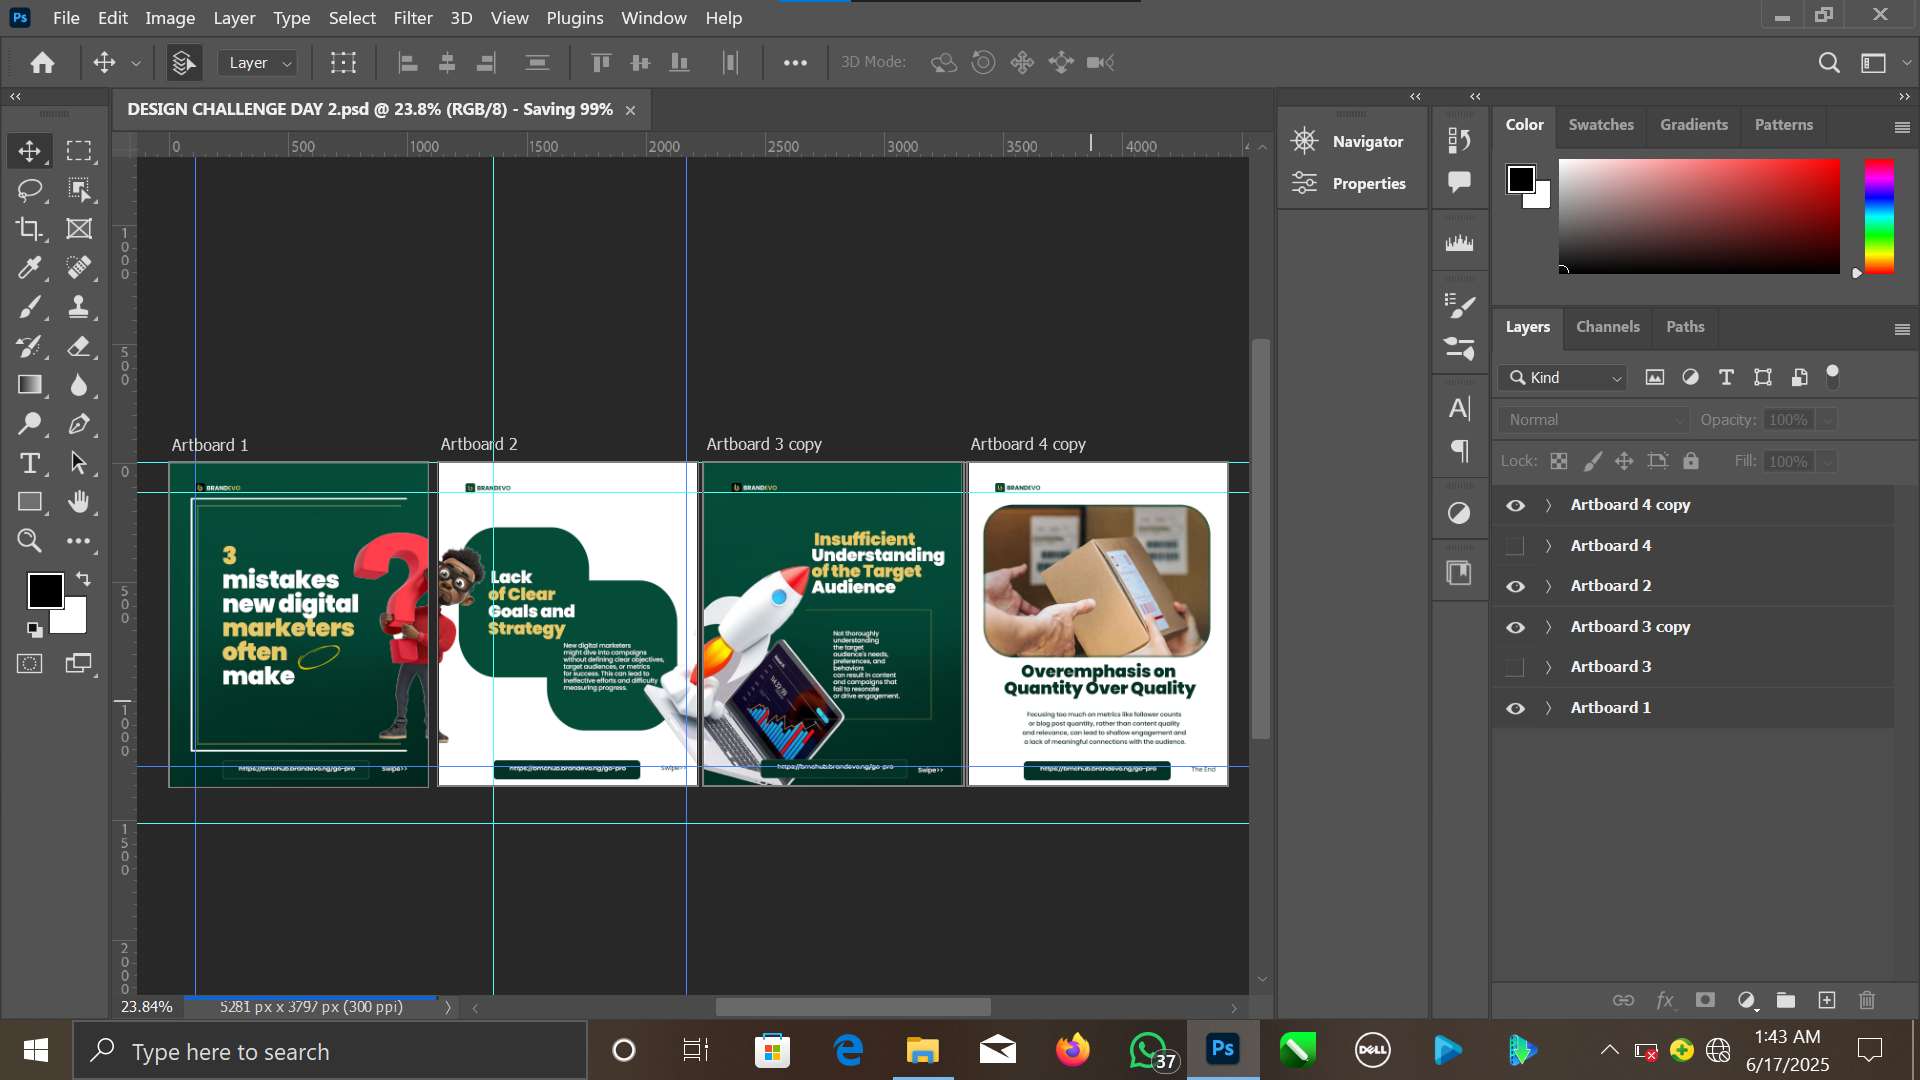Viewport: 1920px width, 1080px height.
Task: Open Photoshop from the Windows taskbar
Action: [1222, 1049]
